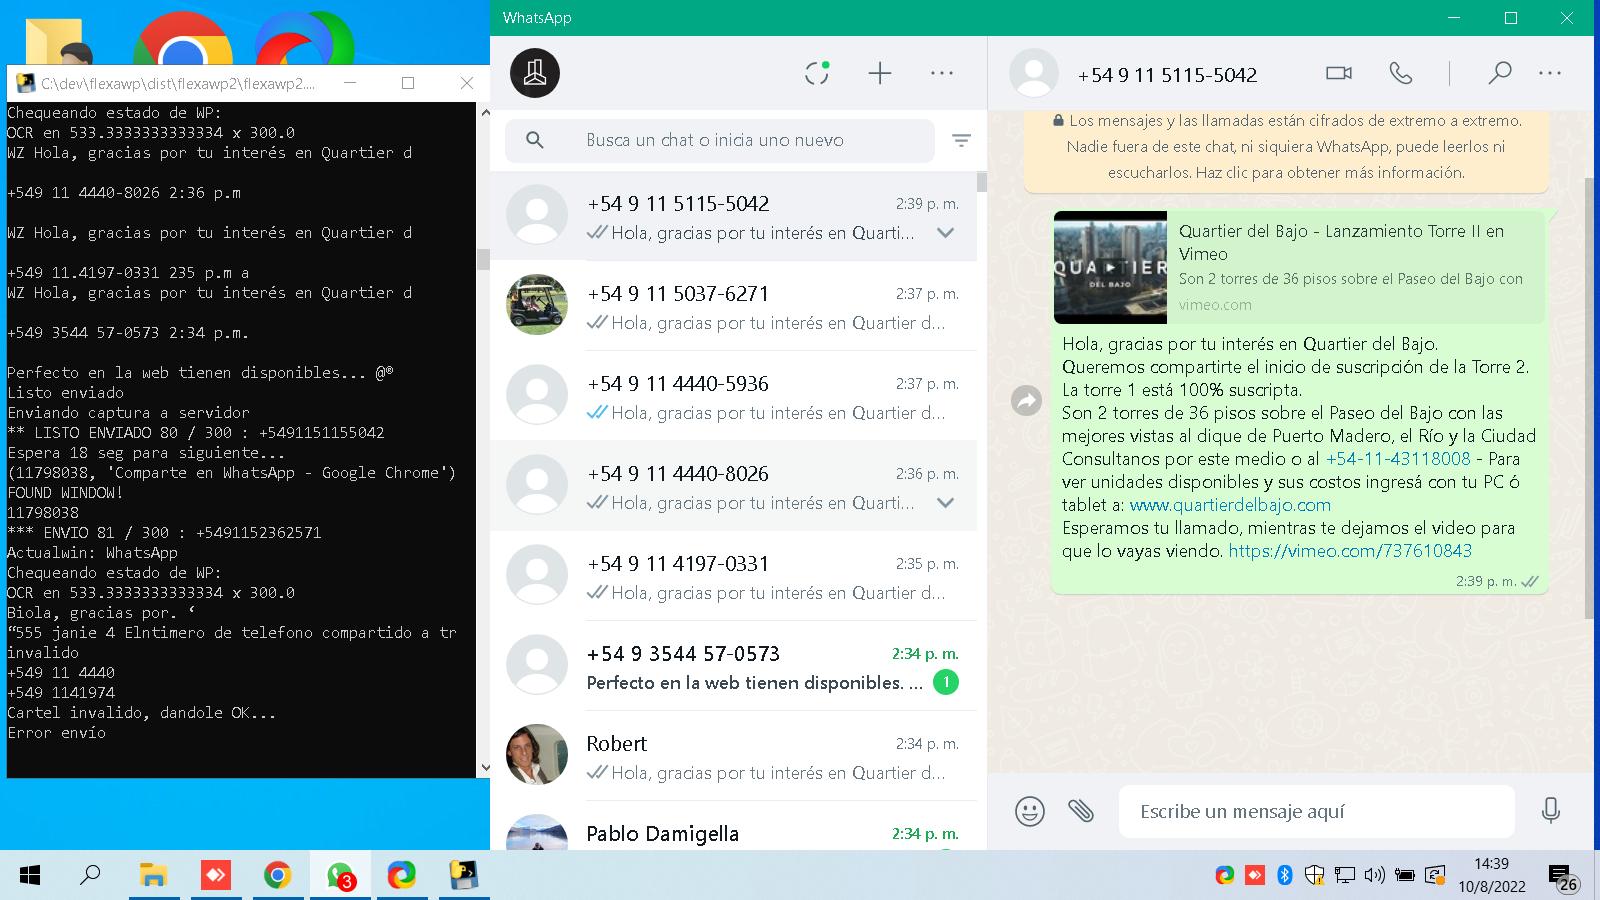The width and height of the screenshot is (1600, 900).
Task: Open own profile avatar in WhatsApp
Action: [x=535, y=73]
